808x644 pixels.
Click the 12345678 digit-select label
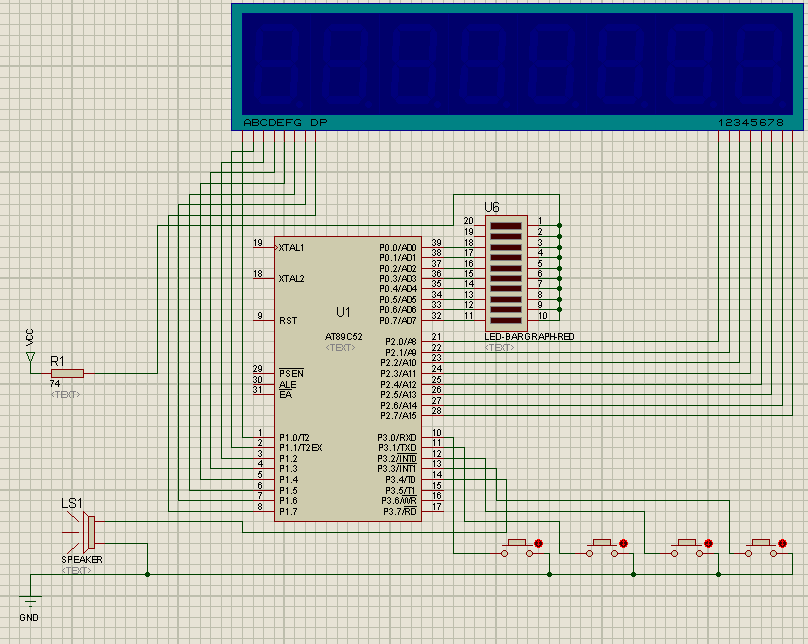751,122
